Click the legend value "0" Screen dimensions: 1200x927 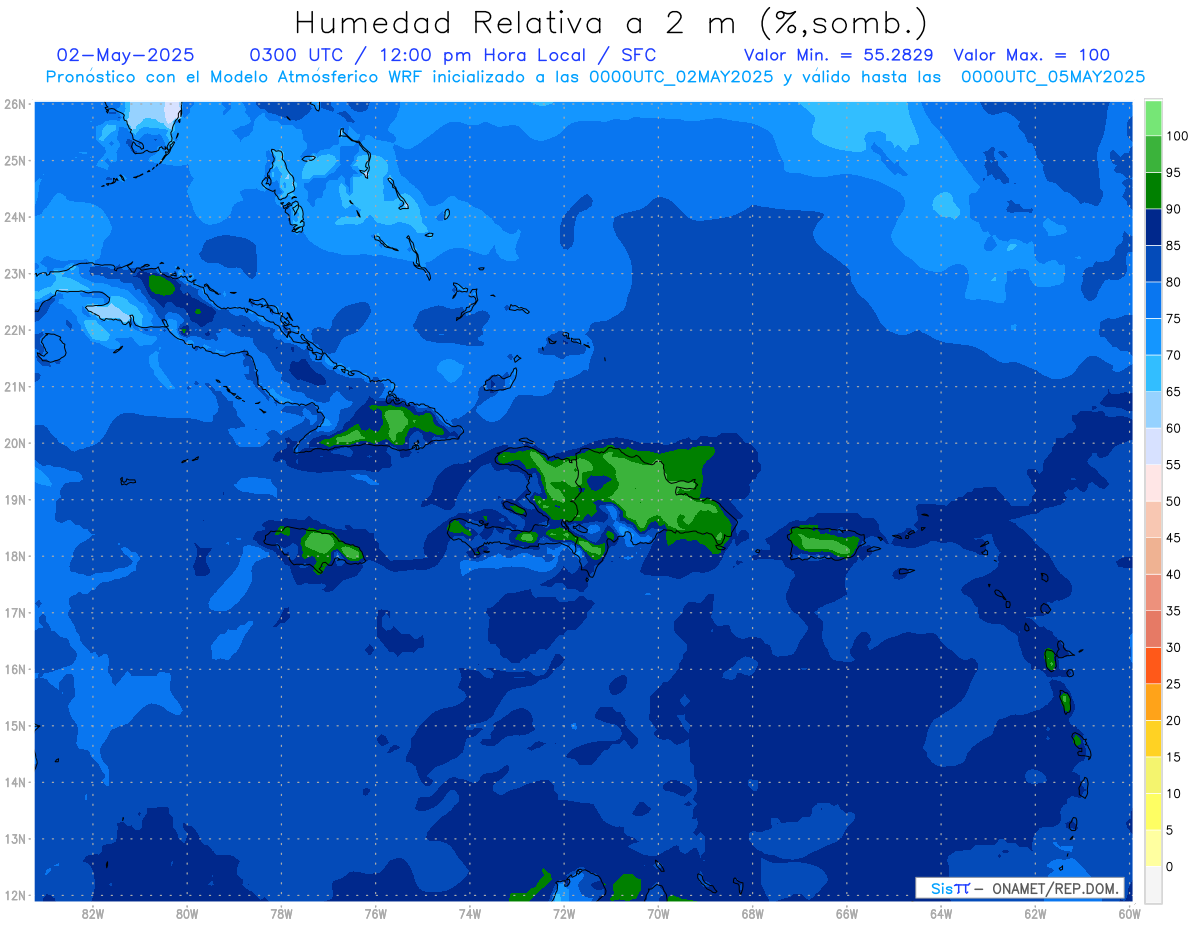click(x=1170, y=867)
